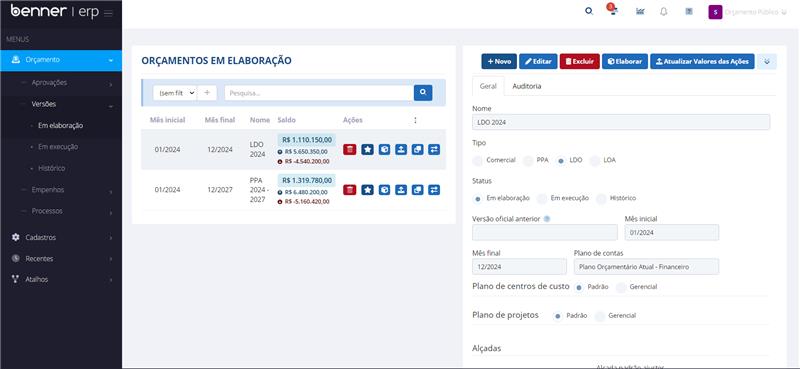Click saldo value R$ 1.110.150,00
Screen dimensions: 800x369
[307, 140]
